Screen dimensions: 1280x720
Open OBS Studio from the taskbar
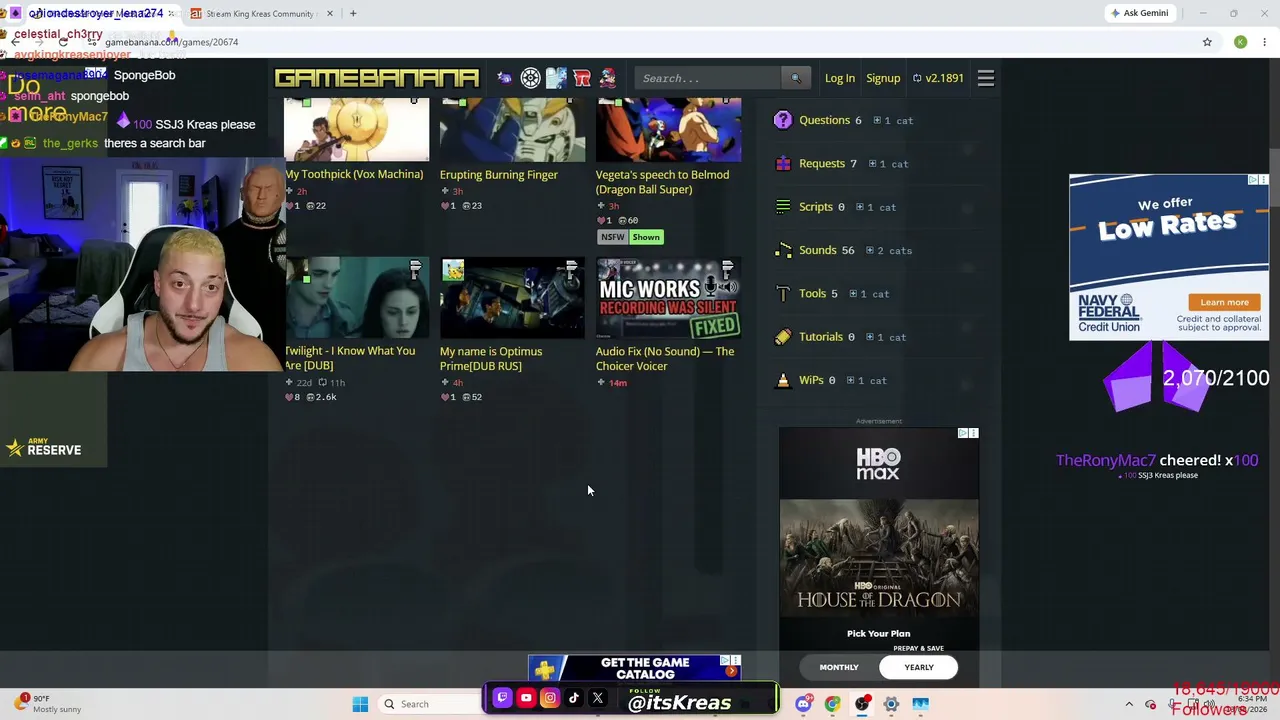point(862,704)
